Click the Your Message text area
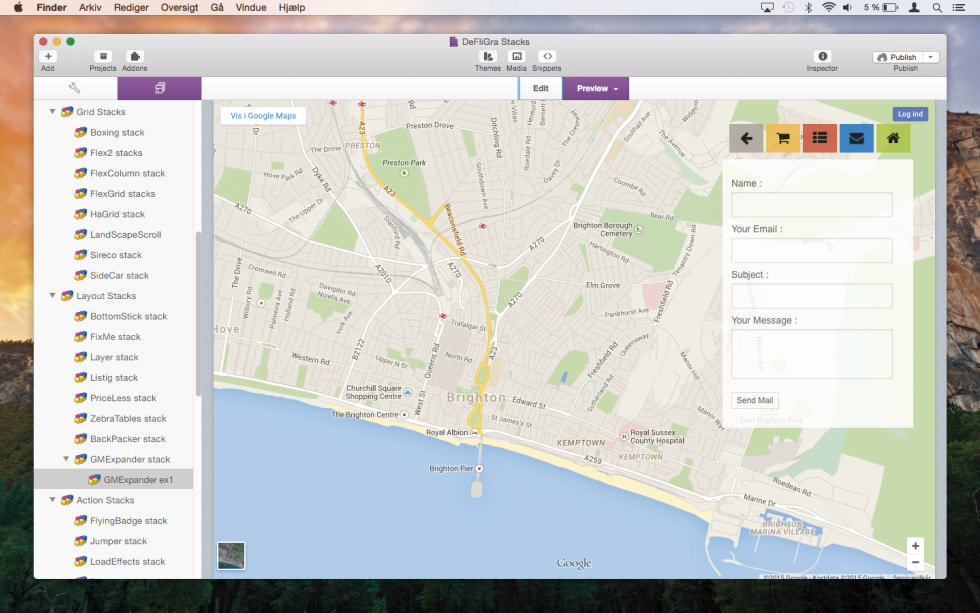 coord(812,354)
